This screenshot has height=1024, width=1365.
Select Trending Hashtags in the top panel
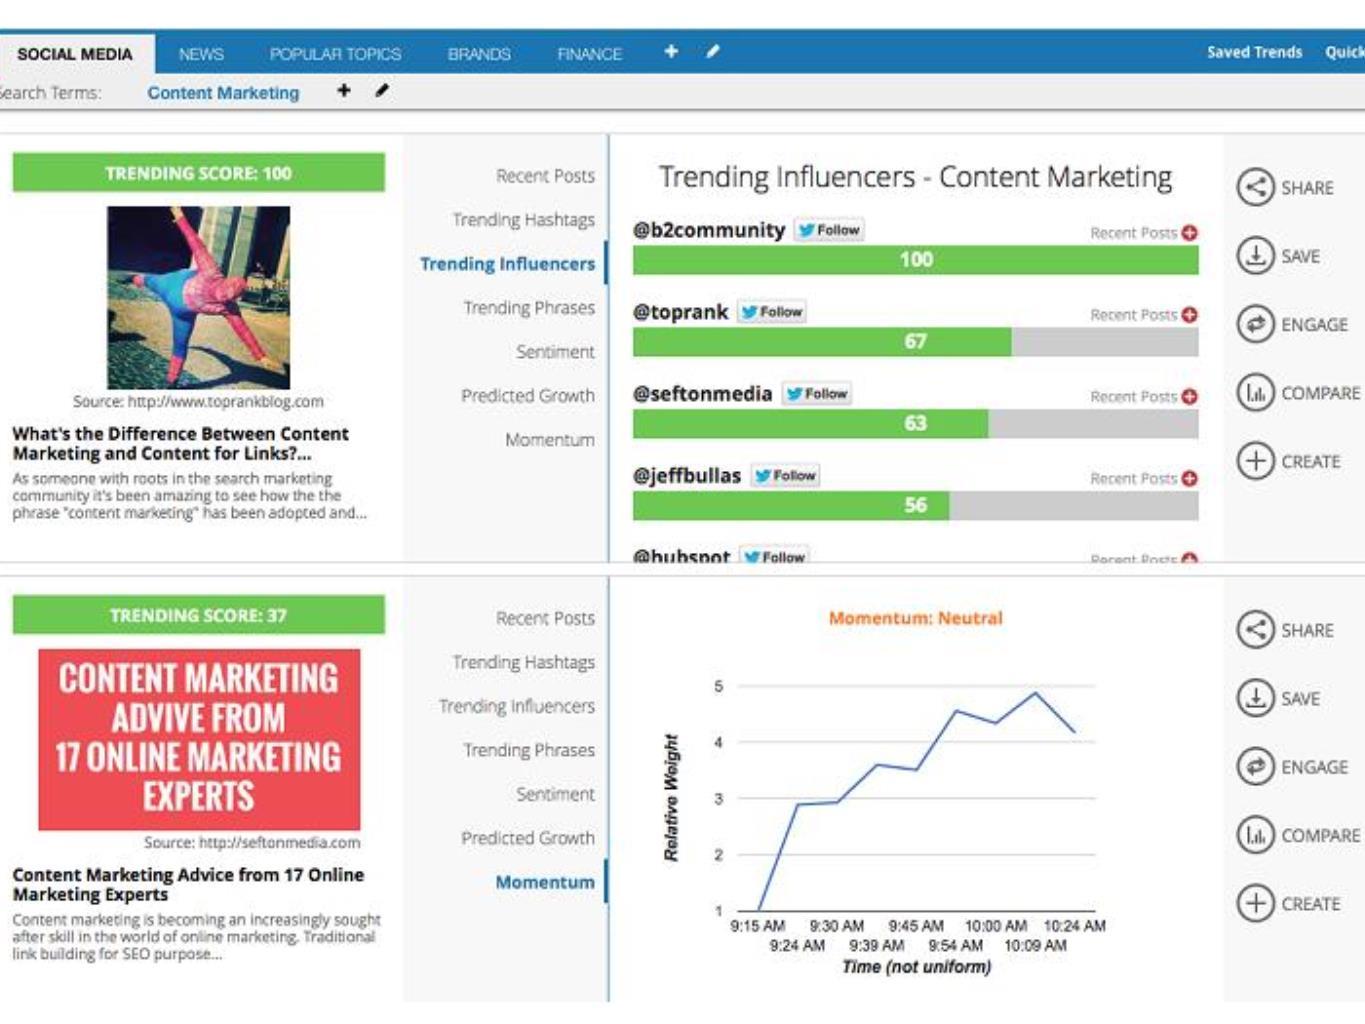(x=523, y=220)
